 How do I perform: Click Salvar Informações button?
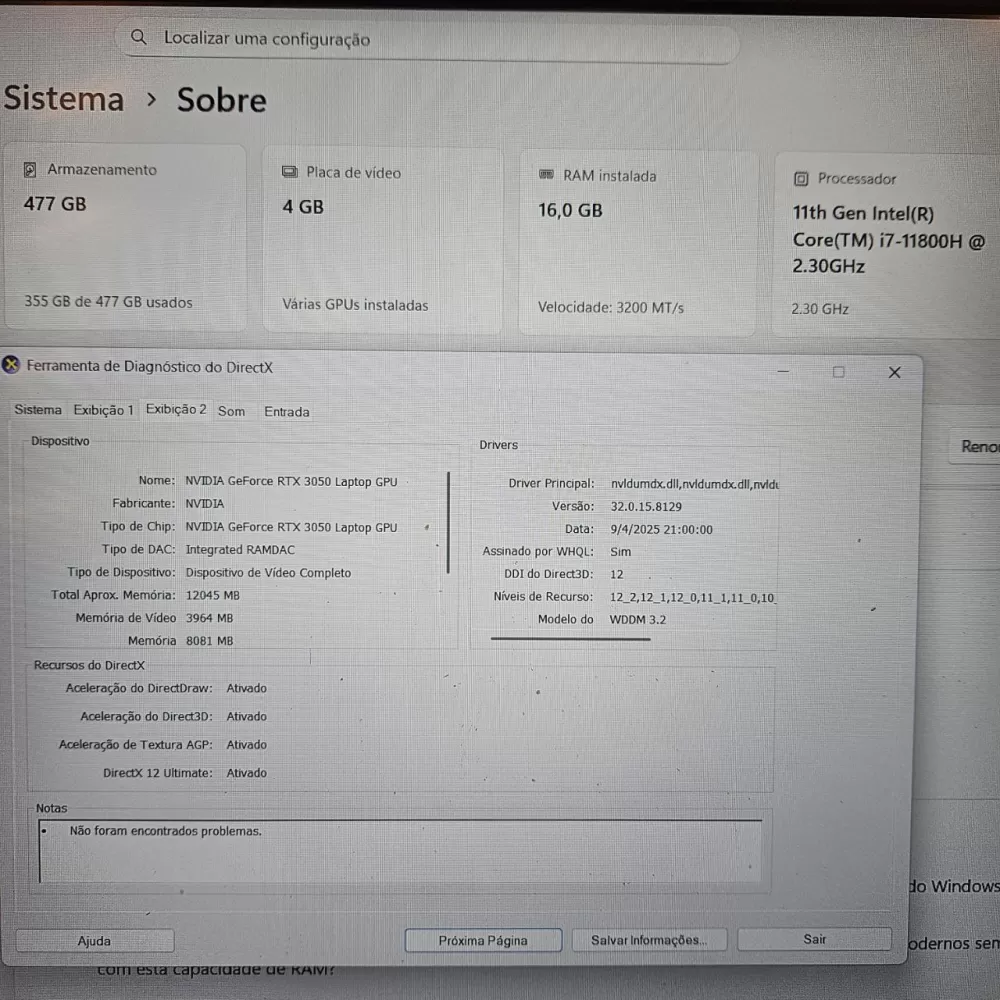point(648,940)
